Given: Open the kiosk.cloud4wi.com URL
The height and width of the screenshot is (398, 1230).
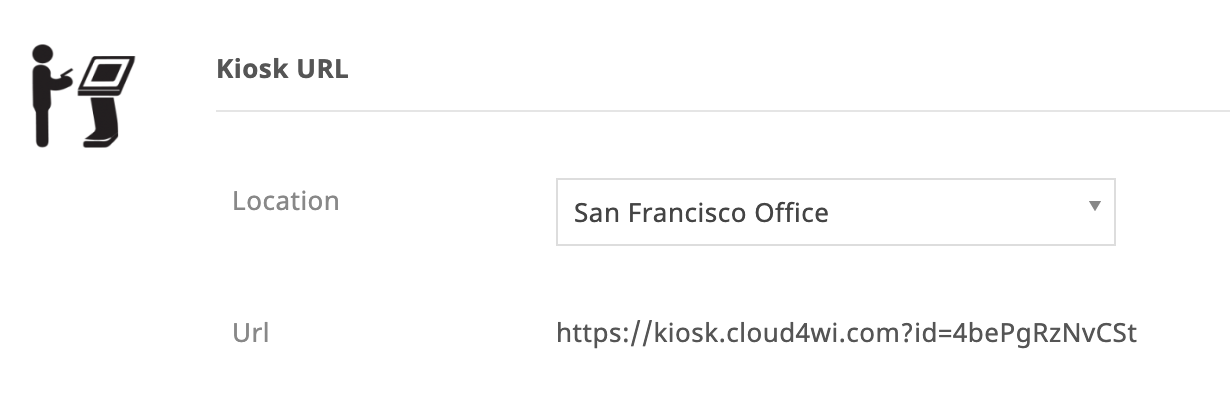Looking at the screenshot, I should [x=846, y=331].
